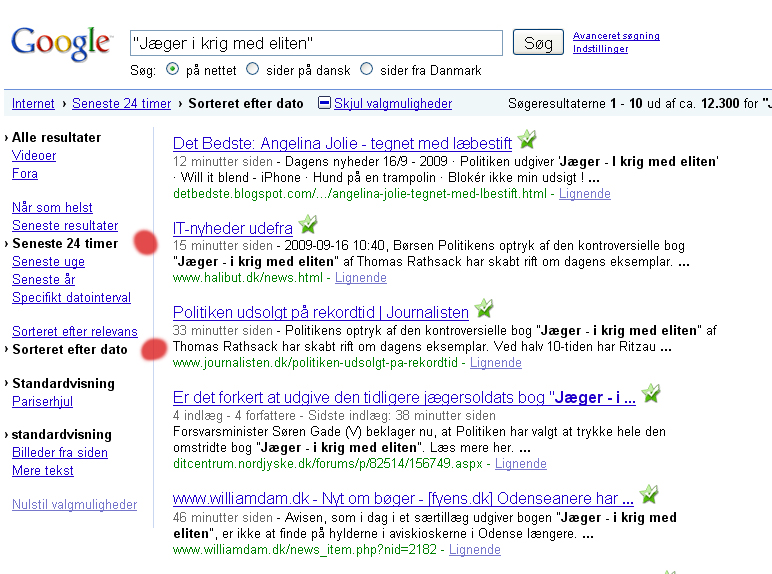Screen dimensions: 772x574
Task: Choose Sorteret efter dato in sidebar
Action: click(70, 350)
